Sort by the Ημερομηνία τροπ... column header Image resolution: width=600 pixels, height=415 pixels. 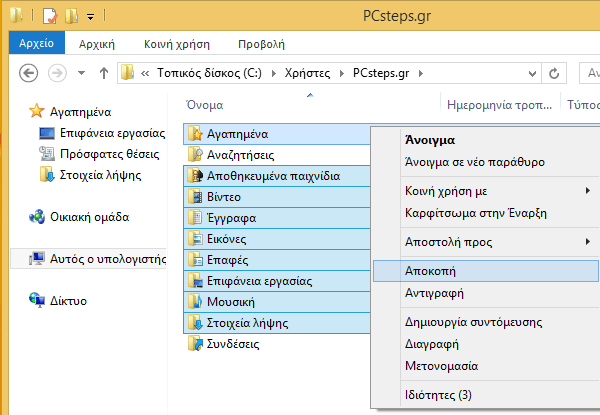point(499,105)
